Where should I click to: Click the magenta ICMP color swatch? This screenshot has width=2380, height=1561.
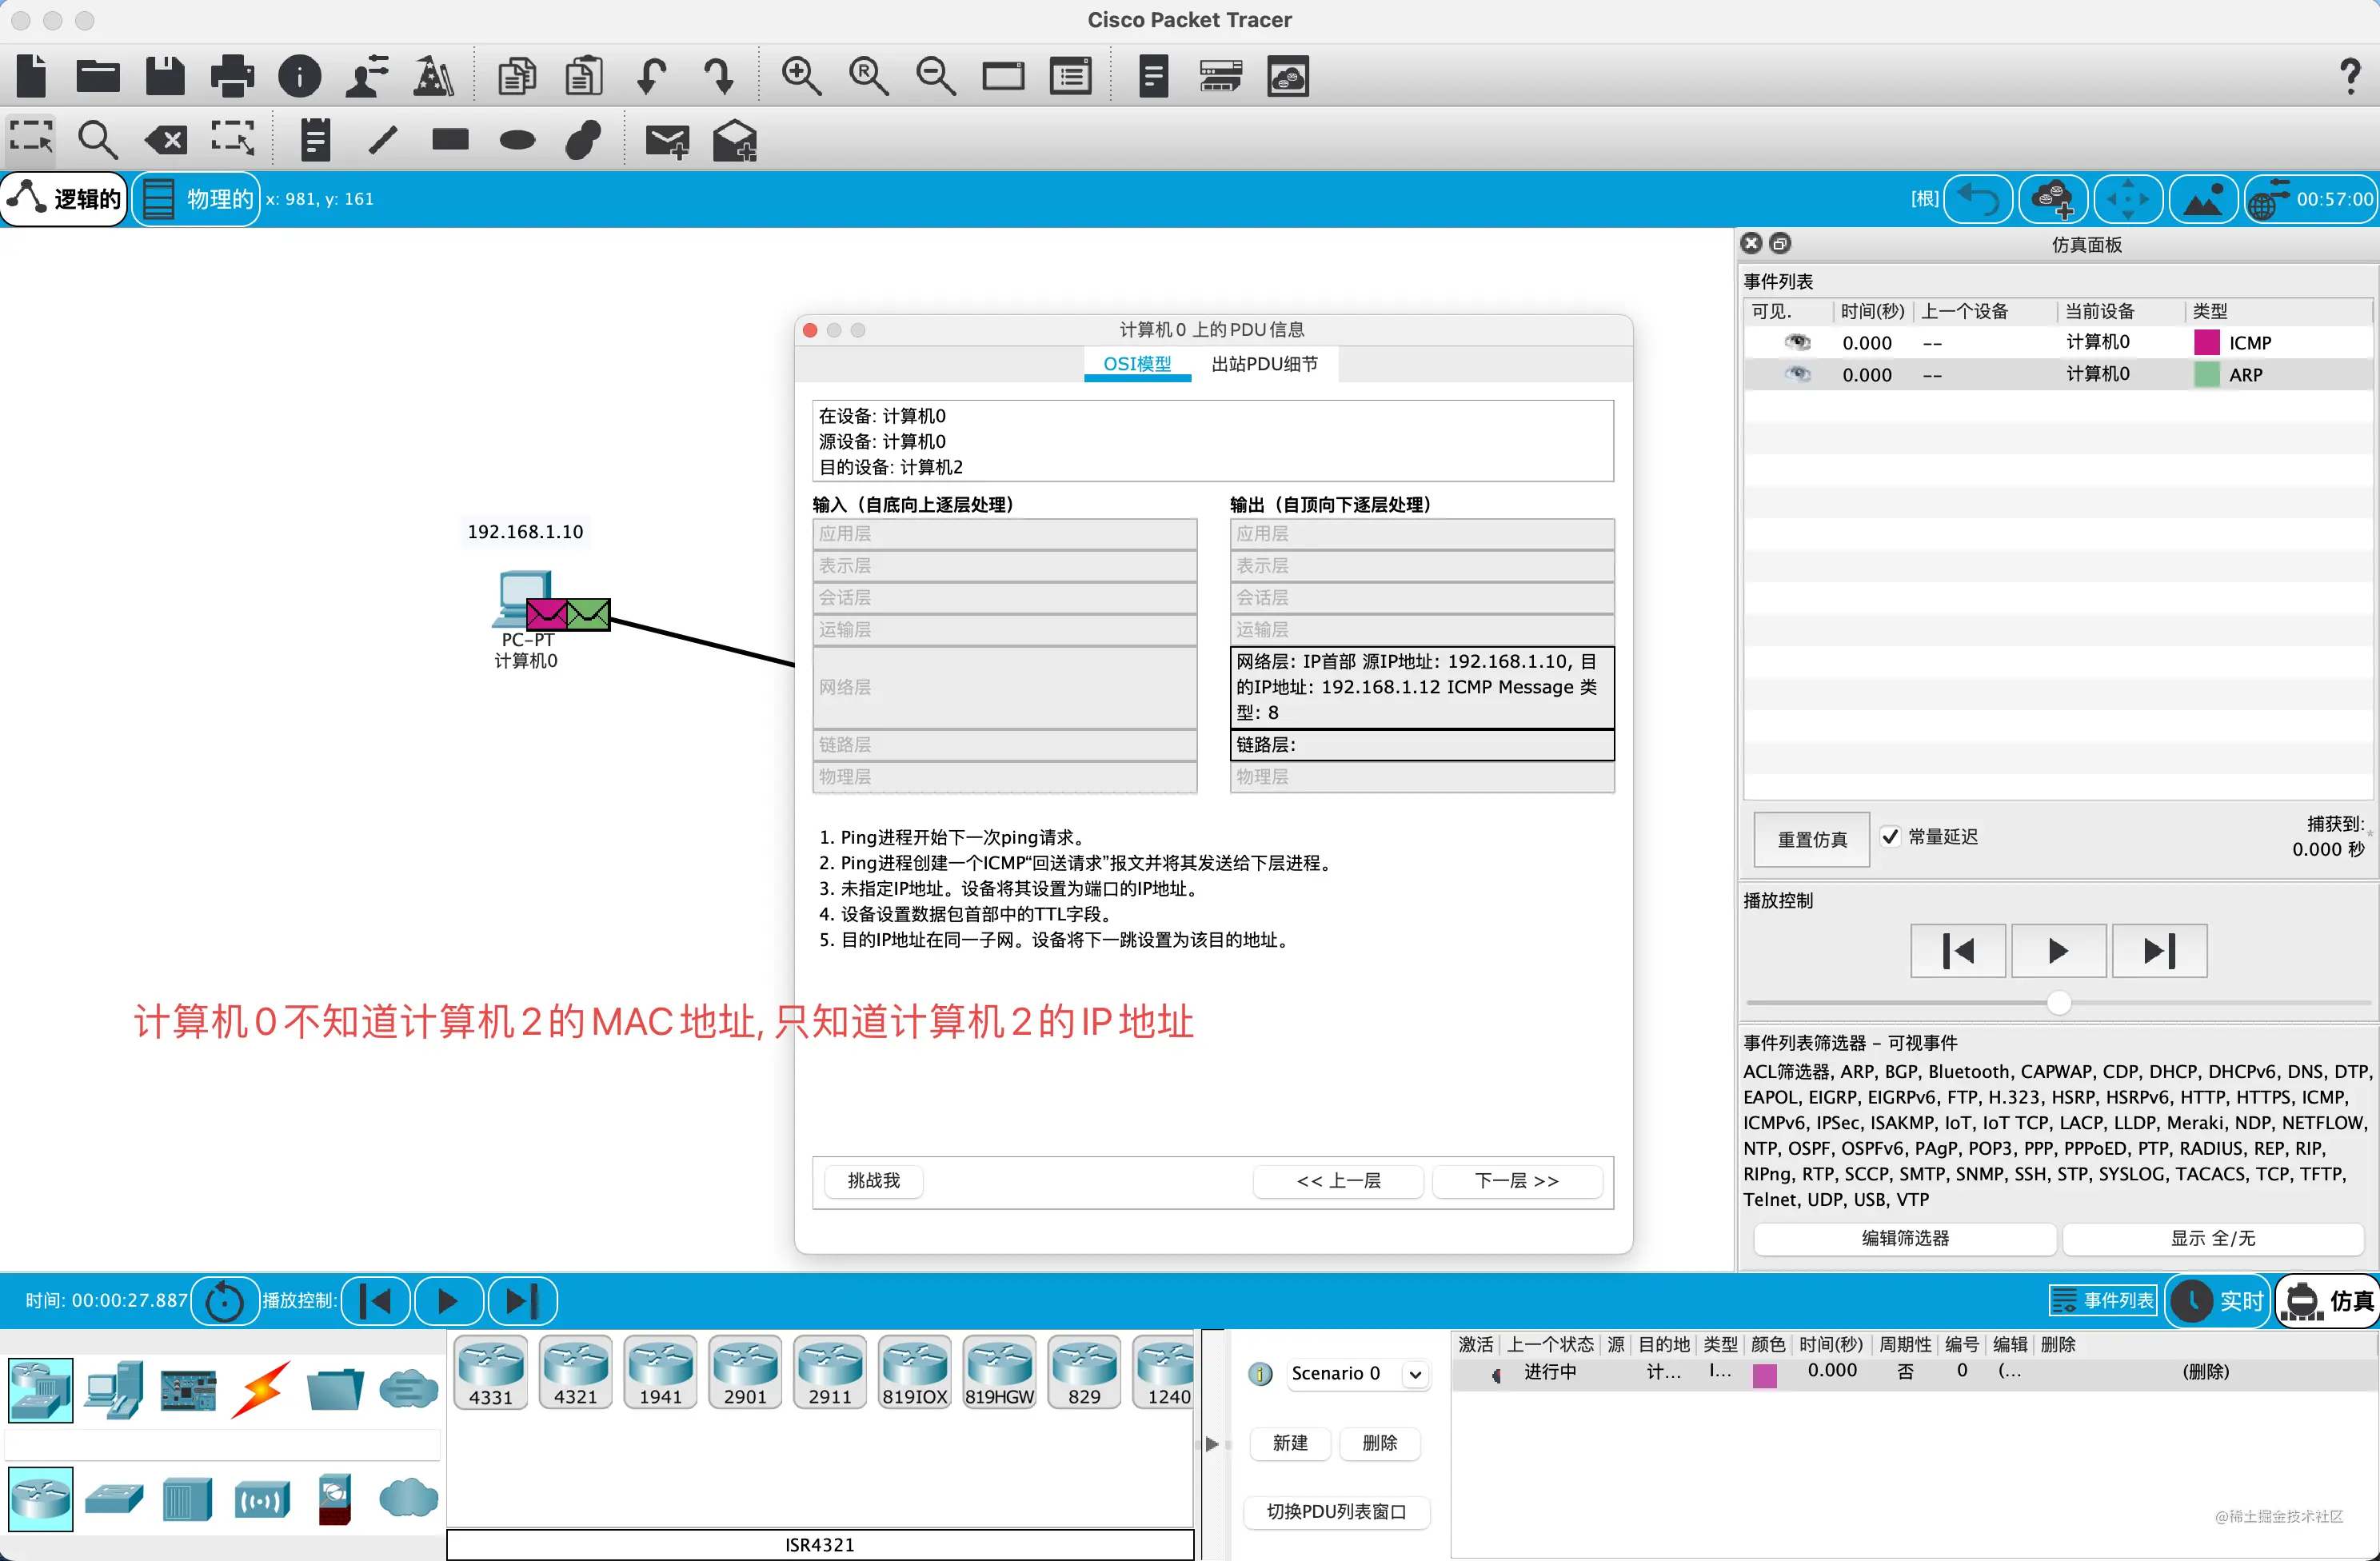click(2206, 342)
